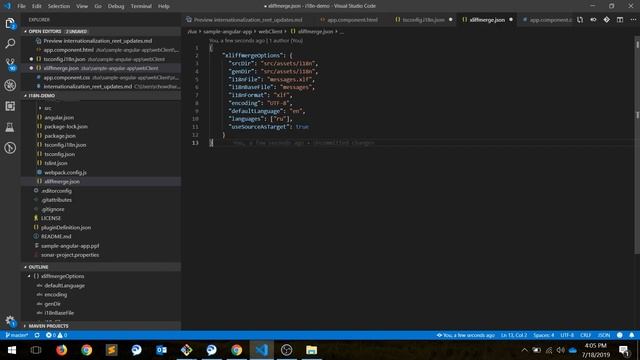640x360 pixels.
Task: Open app.component.css in Open Editors list
Action: [67, 78]
